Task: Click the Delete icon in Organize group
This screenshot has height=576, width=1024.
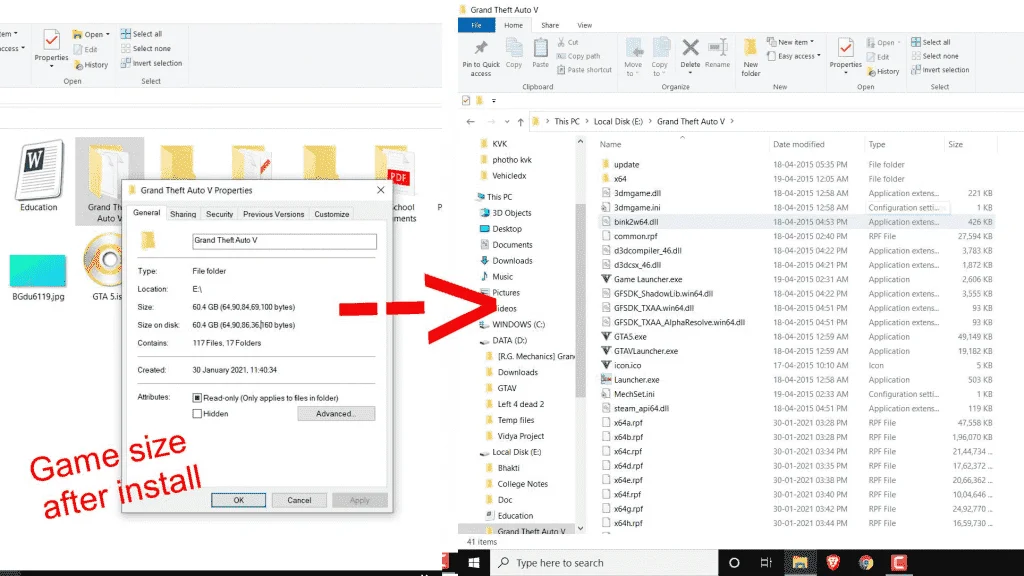Action: pyautogui.click(x=690, y=47)
